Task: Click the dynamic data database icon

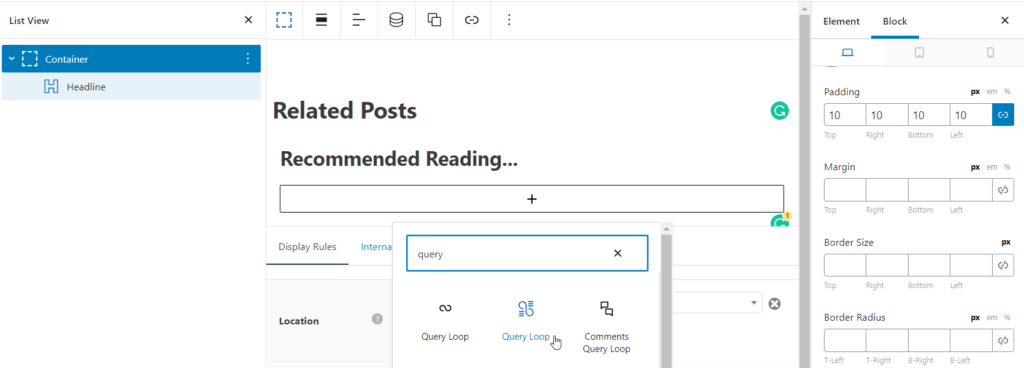Action: (396, 20)
